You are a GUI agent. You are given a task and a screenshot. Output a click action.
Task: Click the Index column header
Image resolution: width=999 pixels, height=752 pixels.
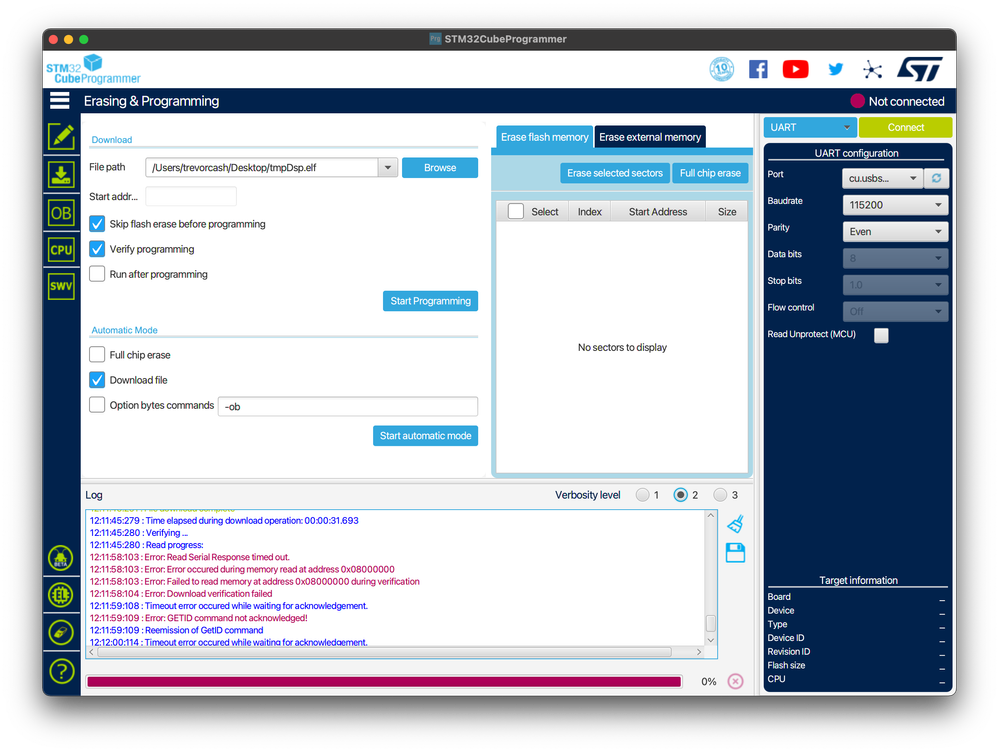589,212
